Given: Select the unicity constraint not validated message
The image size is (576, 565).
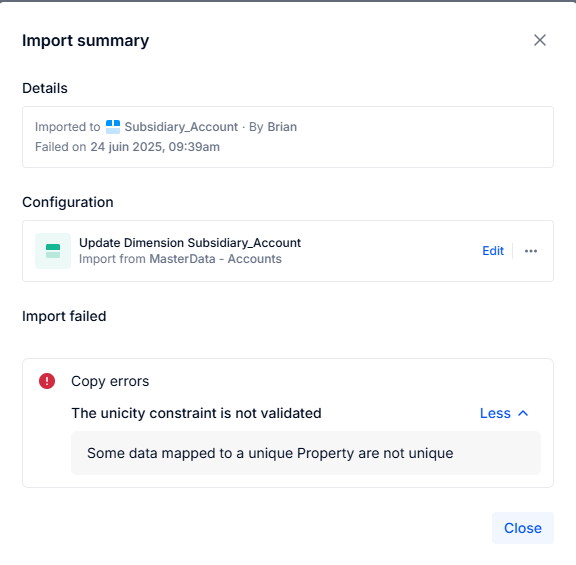Looking at the screenshot, I should 197,413.
